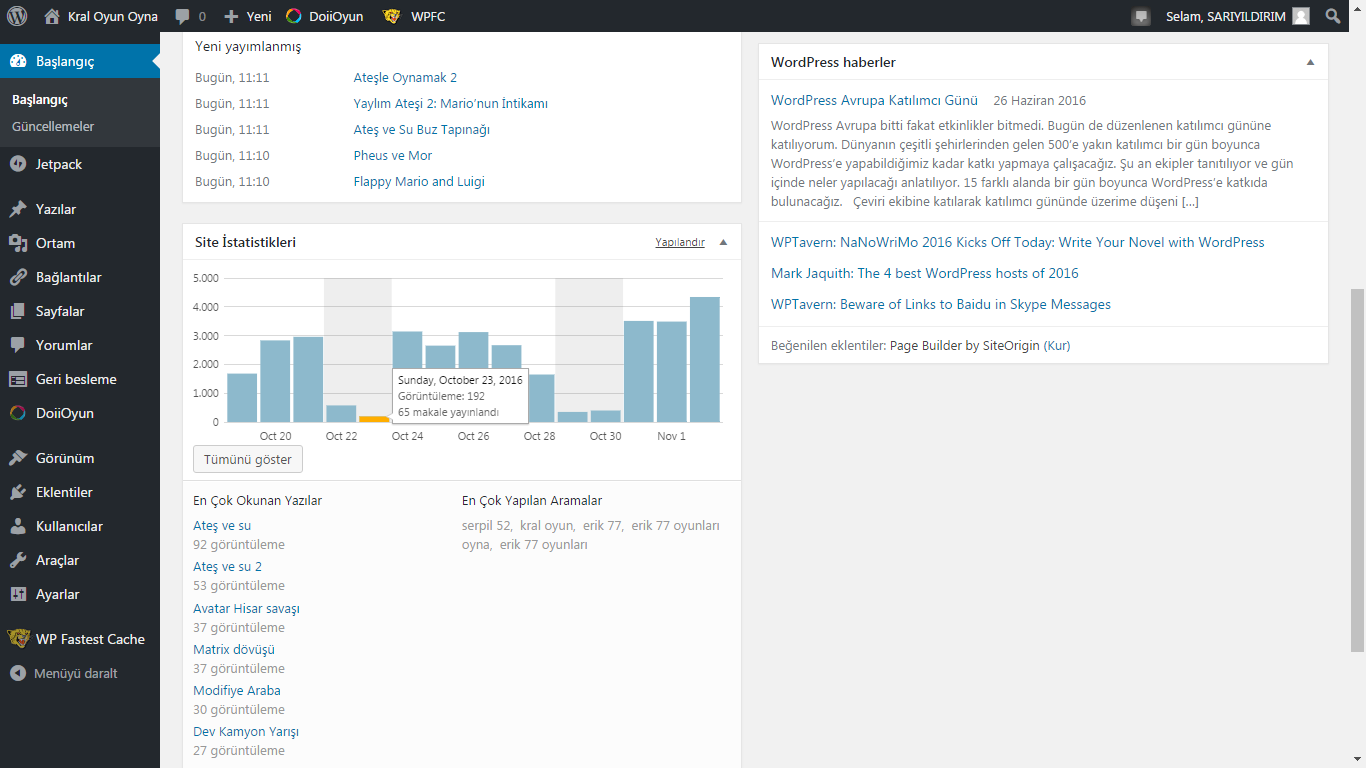This screenshot has width=1366, height=768.
Task: Click the Sayfalar pages icon
Action: [x=18, y=311]
